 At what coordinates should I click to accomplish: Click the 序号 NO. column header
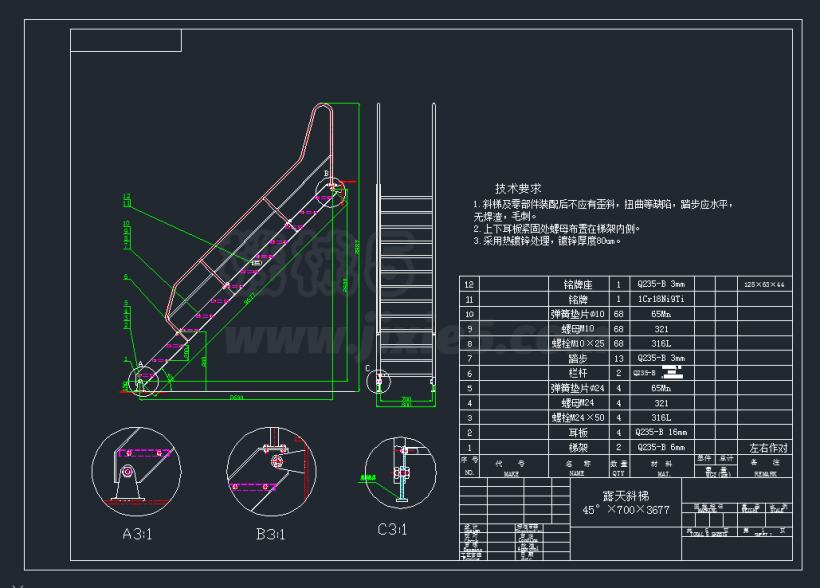pyautogui.click(x=469, y=466)
